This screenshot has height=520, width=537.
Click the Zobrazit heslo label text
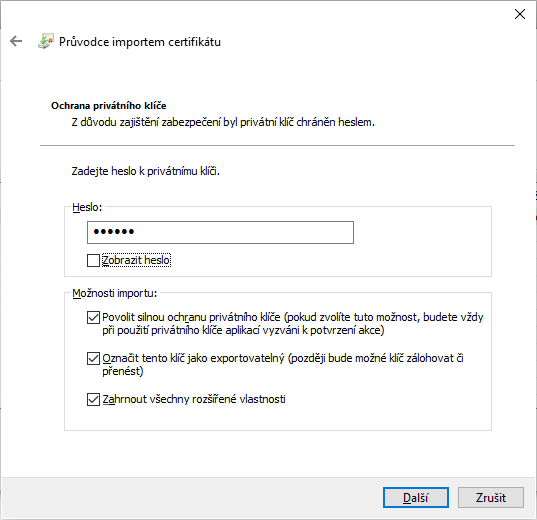(136, 260)
